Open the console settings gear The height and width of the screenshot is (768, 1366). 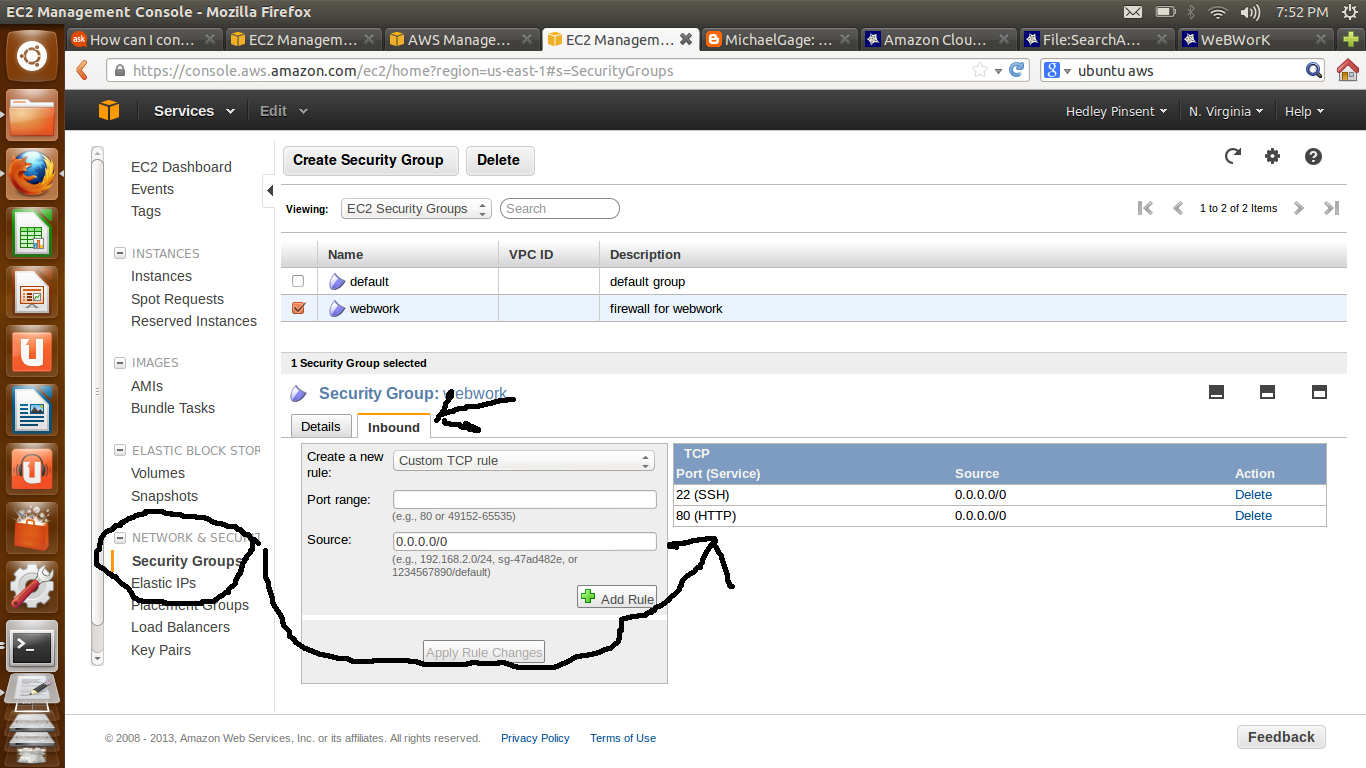point(1272,156)
